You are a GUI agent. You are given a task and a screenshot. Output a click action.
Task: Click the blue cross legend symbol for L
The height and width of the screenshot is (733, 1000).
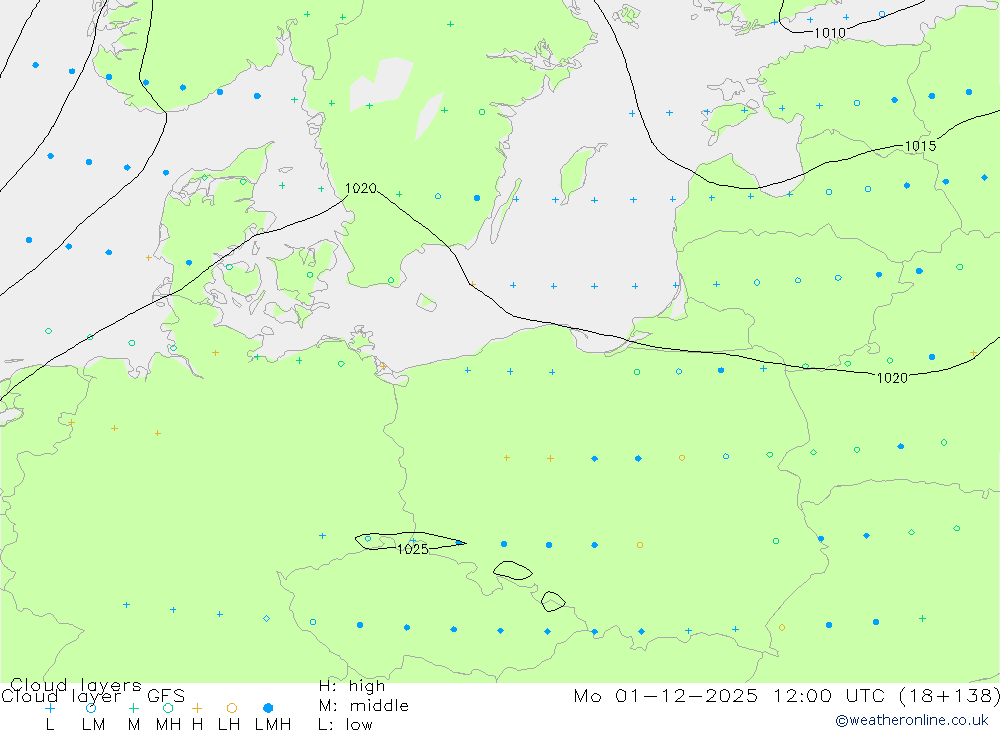coord(50,708)
